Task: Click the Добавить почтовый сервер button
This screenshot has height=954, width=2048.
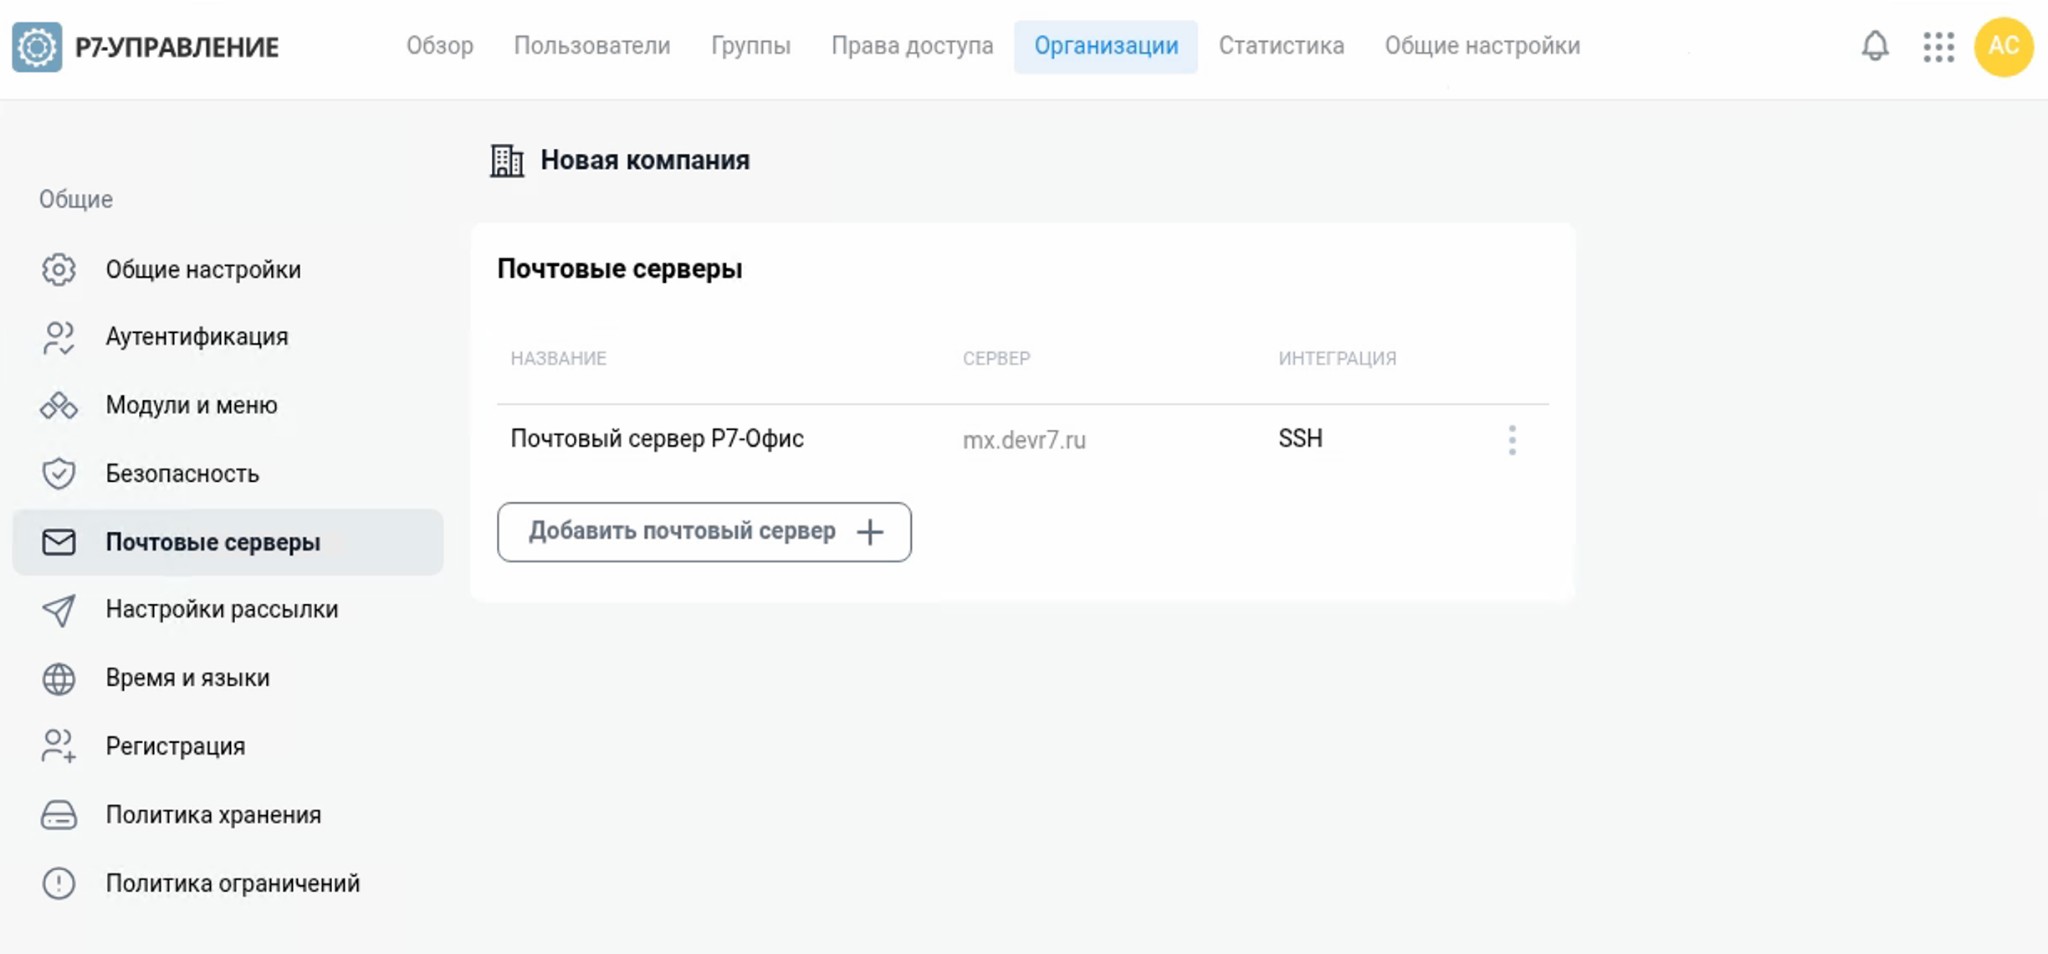Action: (704, 532)
